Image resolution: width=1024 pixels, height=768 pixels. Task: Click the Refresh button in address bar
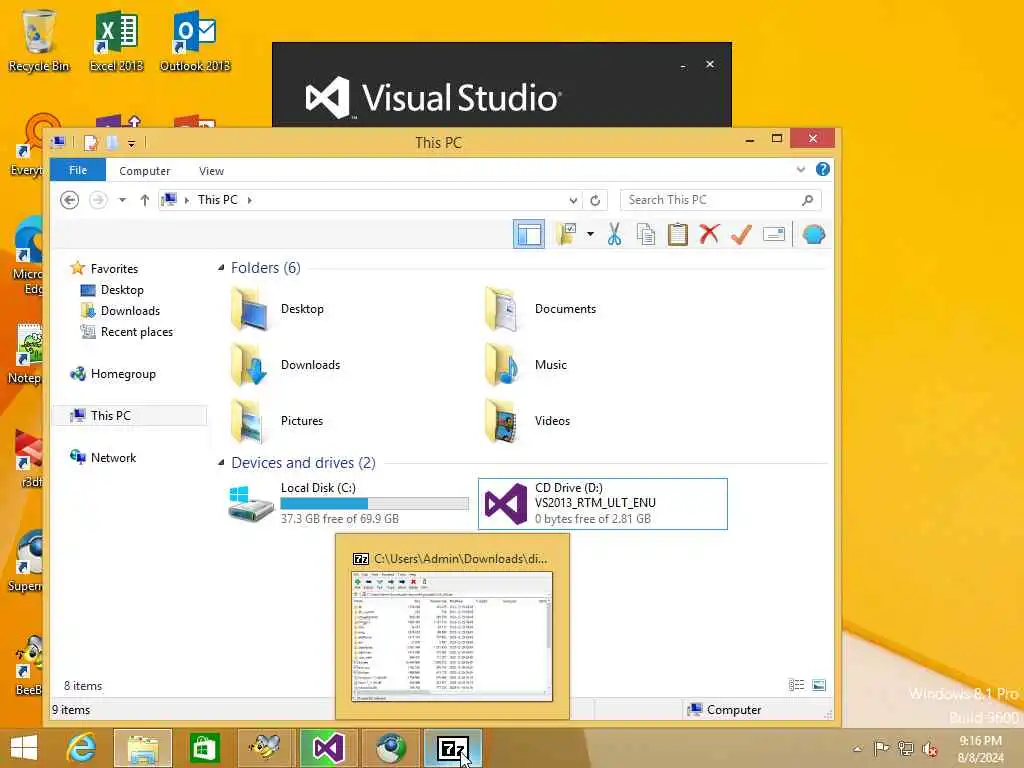pos(595,200)
